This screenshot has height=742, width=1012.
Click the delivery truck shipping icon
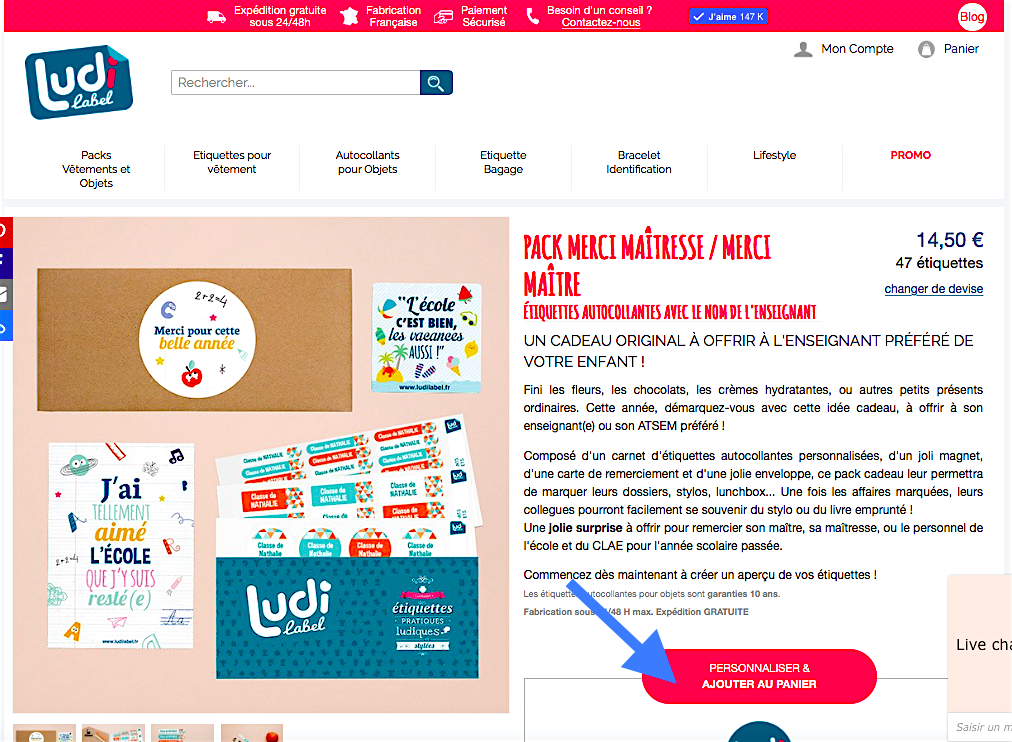pyautogui.click(x=216, y=17)
